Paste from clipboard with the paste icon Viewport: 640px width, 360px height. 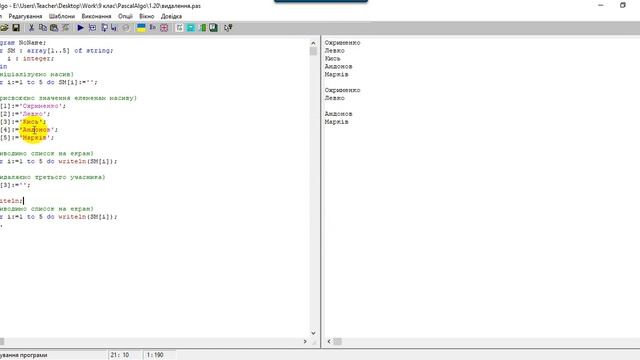(x=54, y=28)
